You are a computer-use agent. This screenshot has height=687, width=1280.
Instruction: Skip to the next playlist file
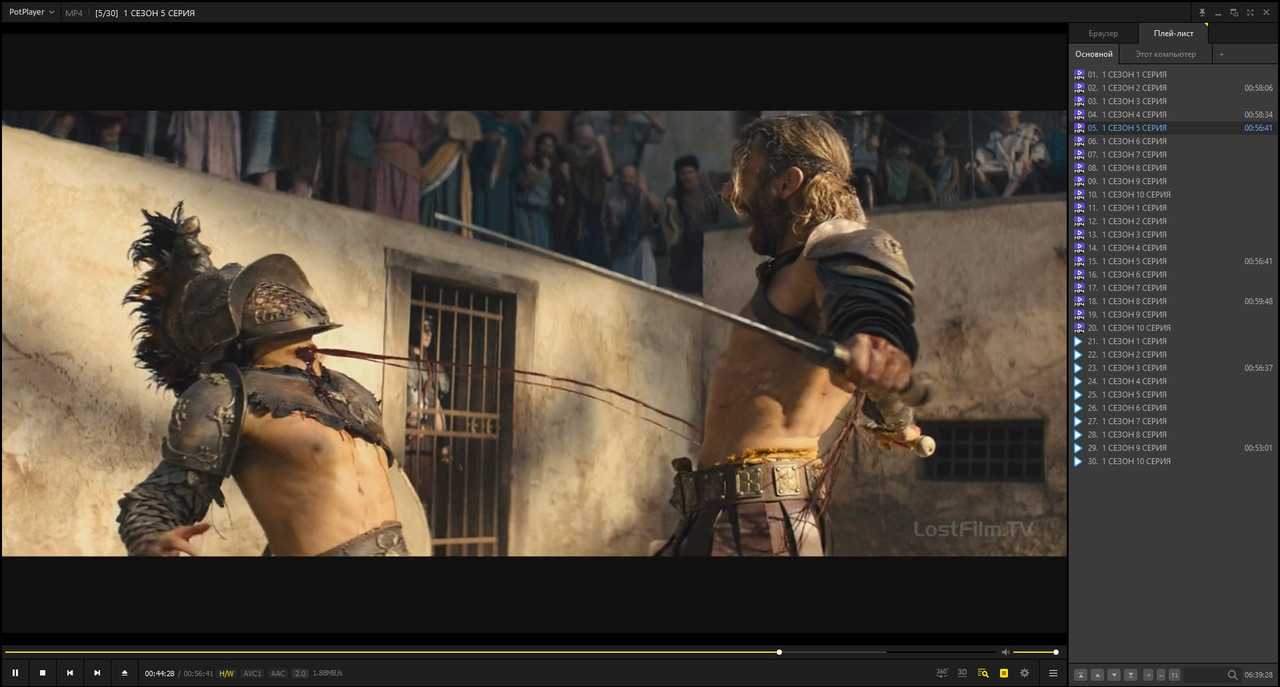tap(97, 673)
